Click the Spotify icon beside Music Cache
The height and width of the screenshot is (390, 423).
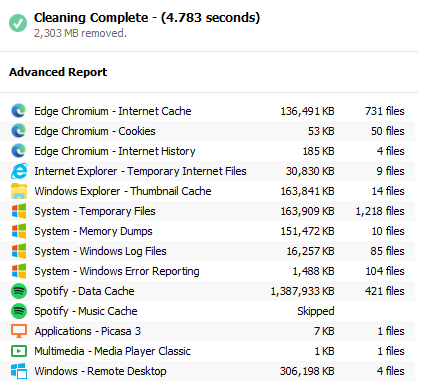point(19,311)
